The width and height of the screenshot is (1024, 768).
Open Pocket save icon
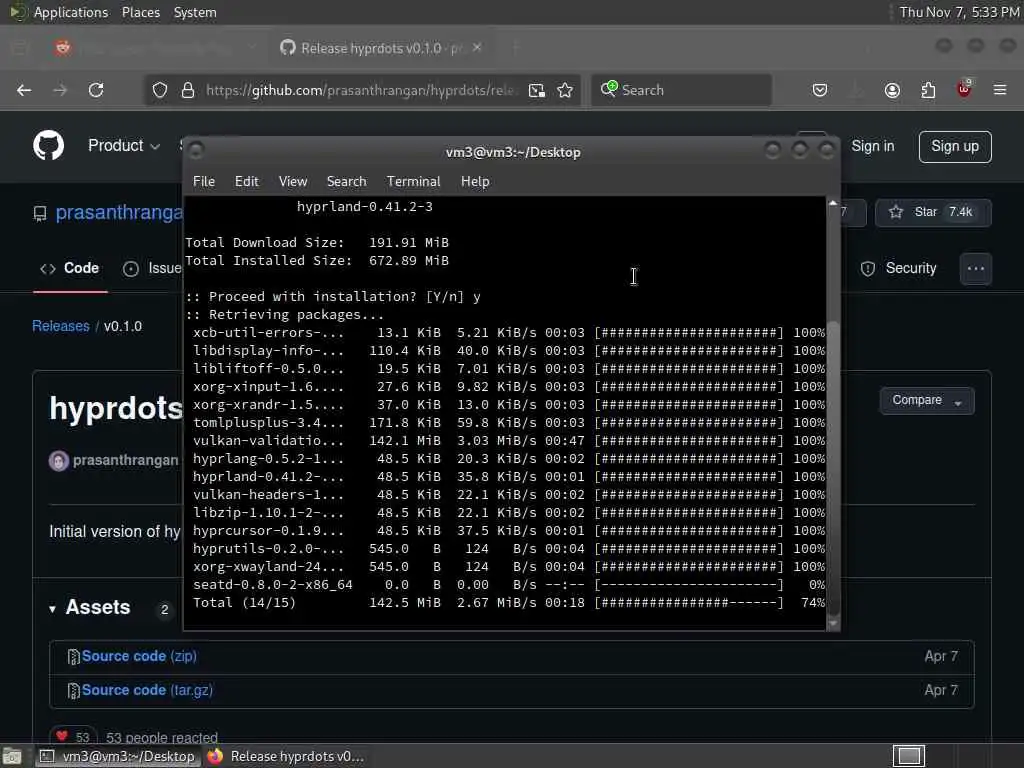pos(820,90)
